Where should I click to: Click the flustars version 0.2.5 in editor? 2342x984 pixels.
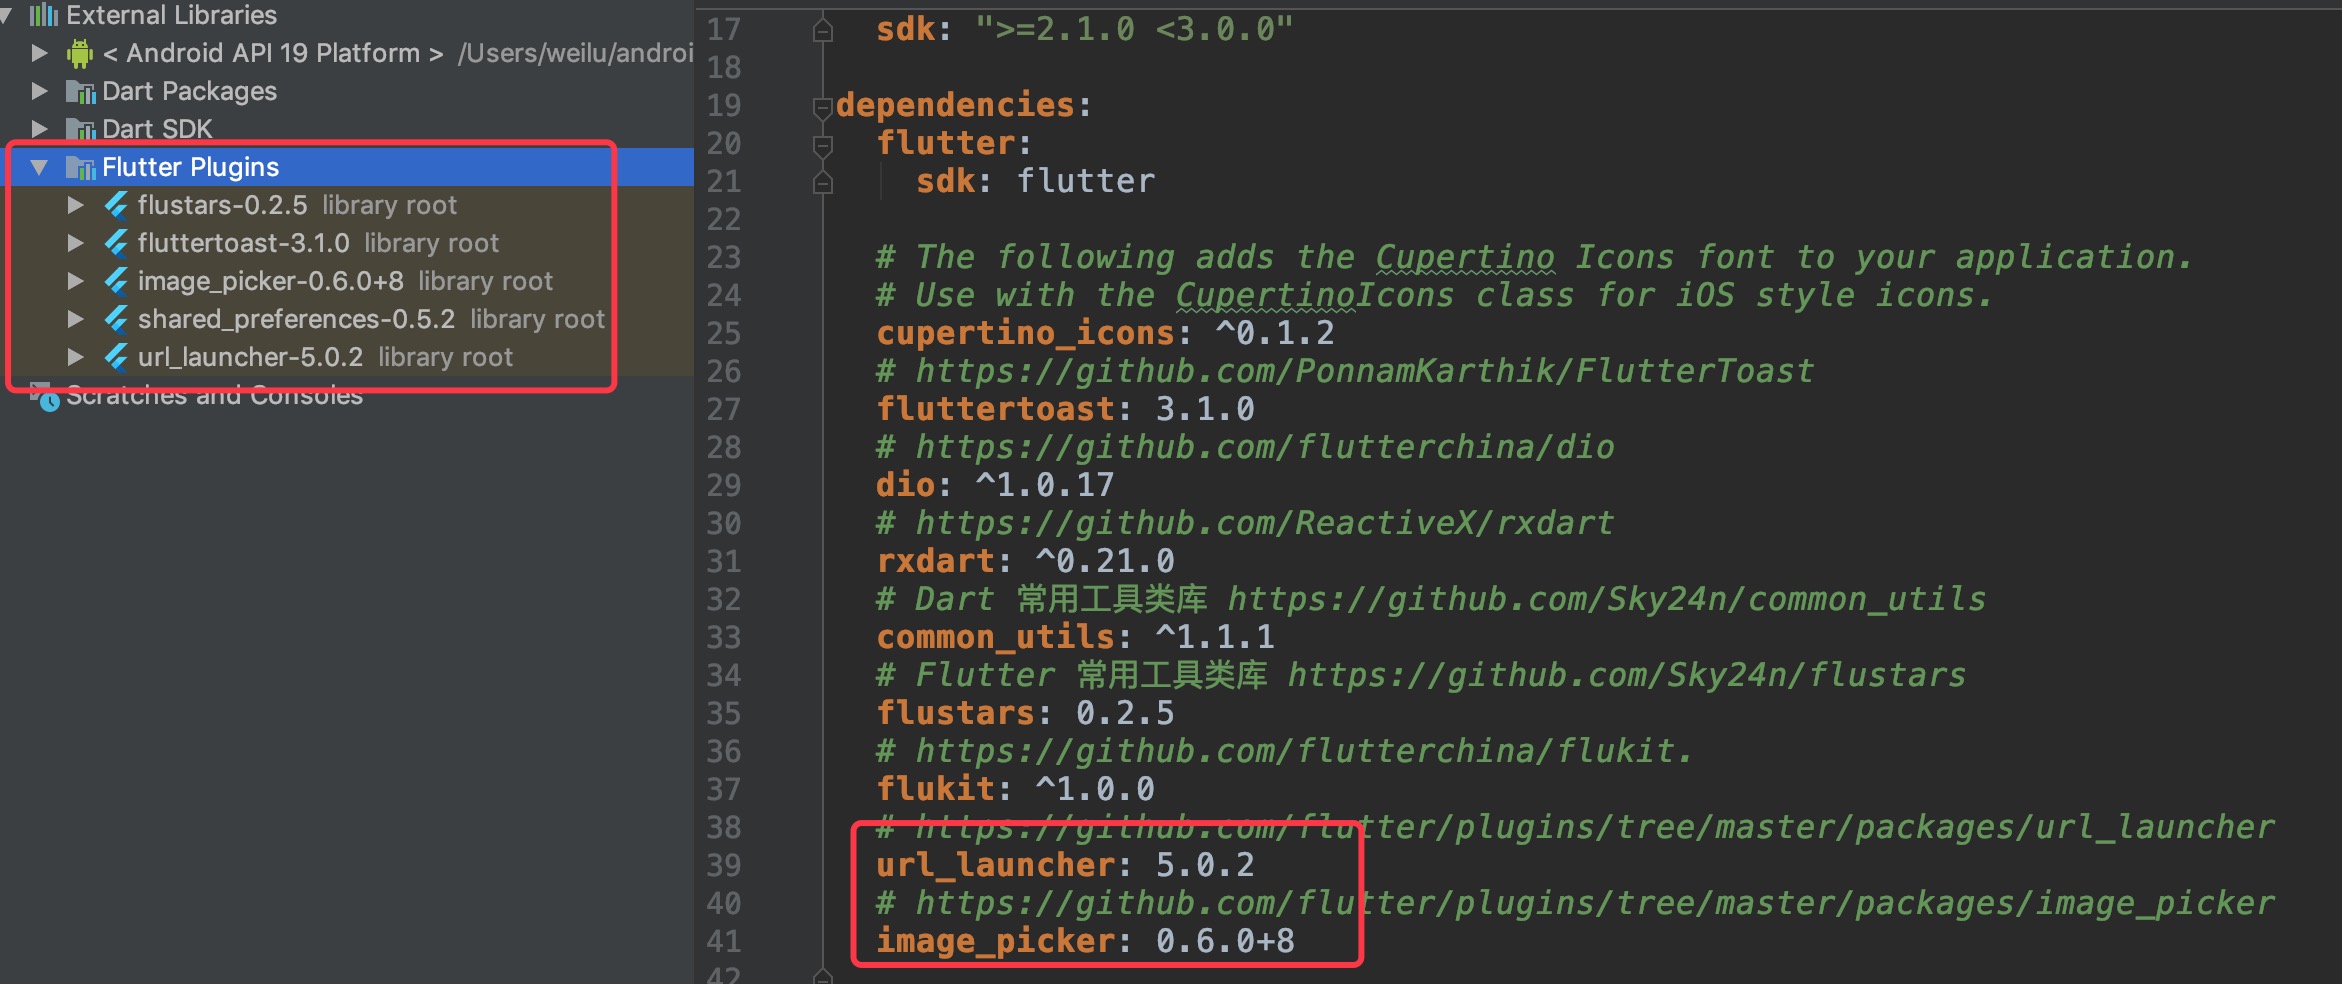[1125, 713]
